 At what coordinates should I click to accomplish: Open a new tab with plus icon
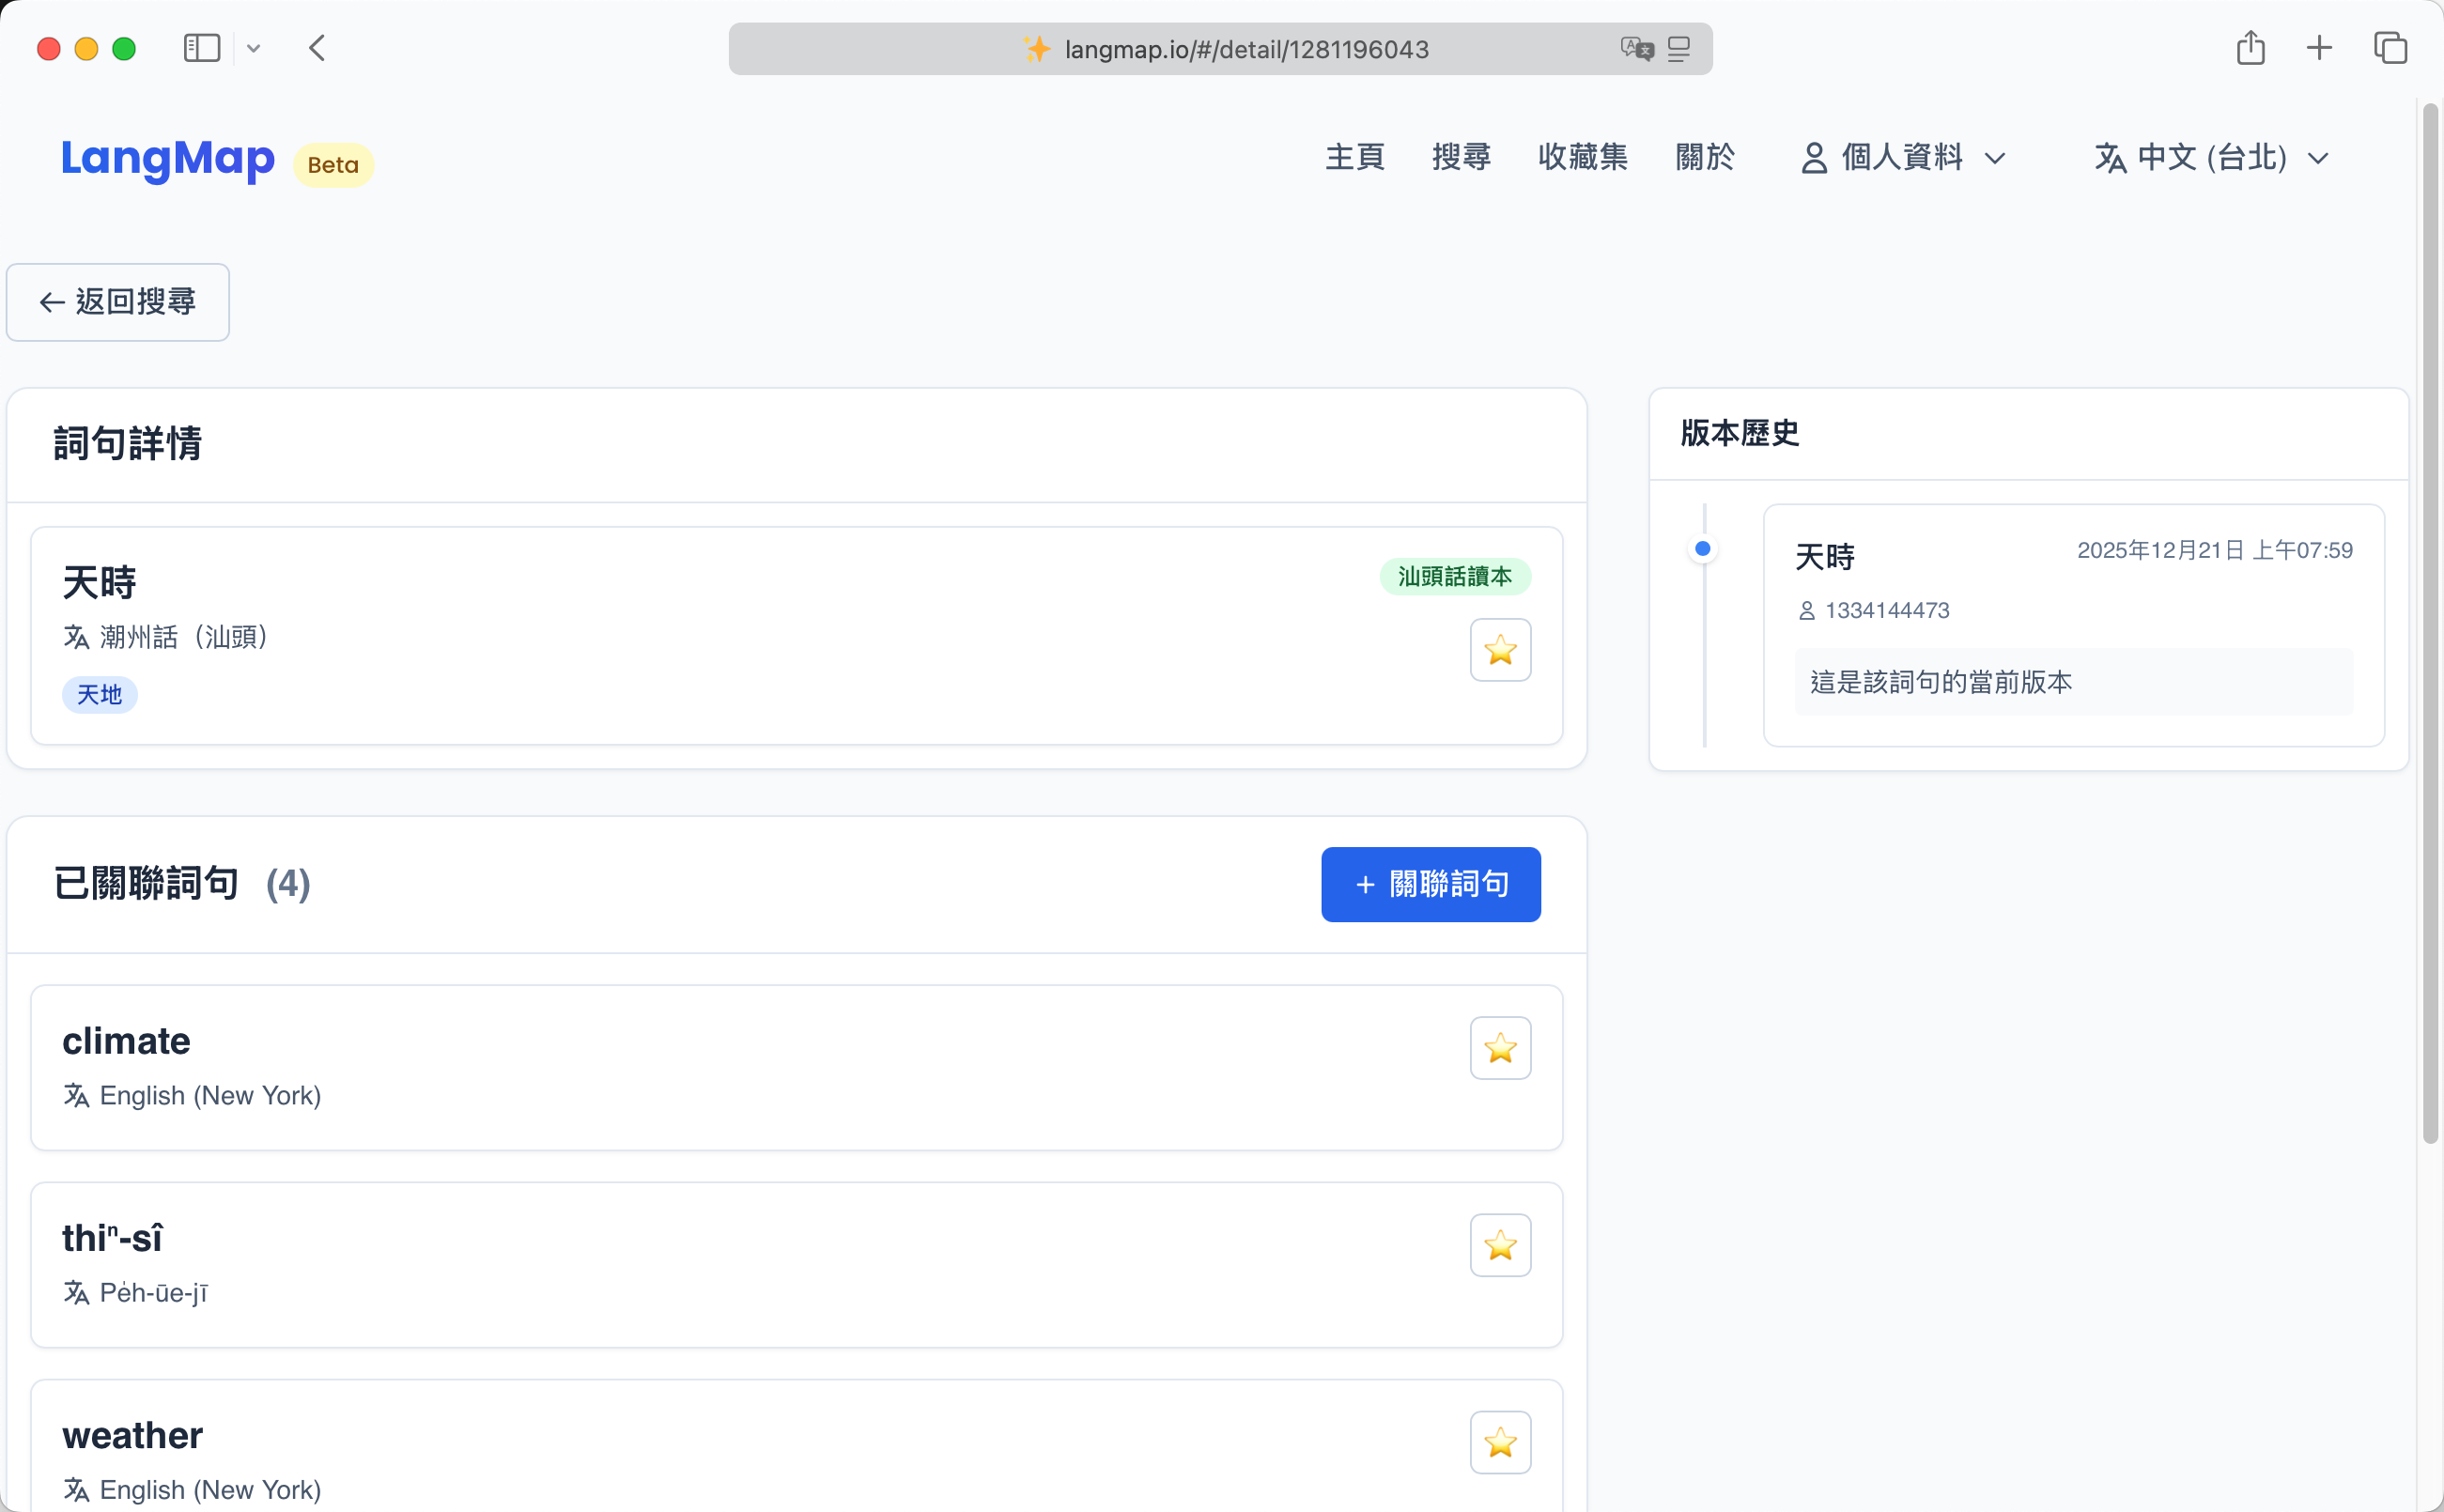pos(2319,48)
